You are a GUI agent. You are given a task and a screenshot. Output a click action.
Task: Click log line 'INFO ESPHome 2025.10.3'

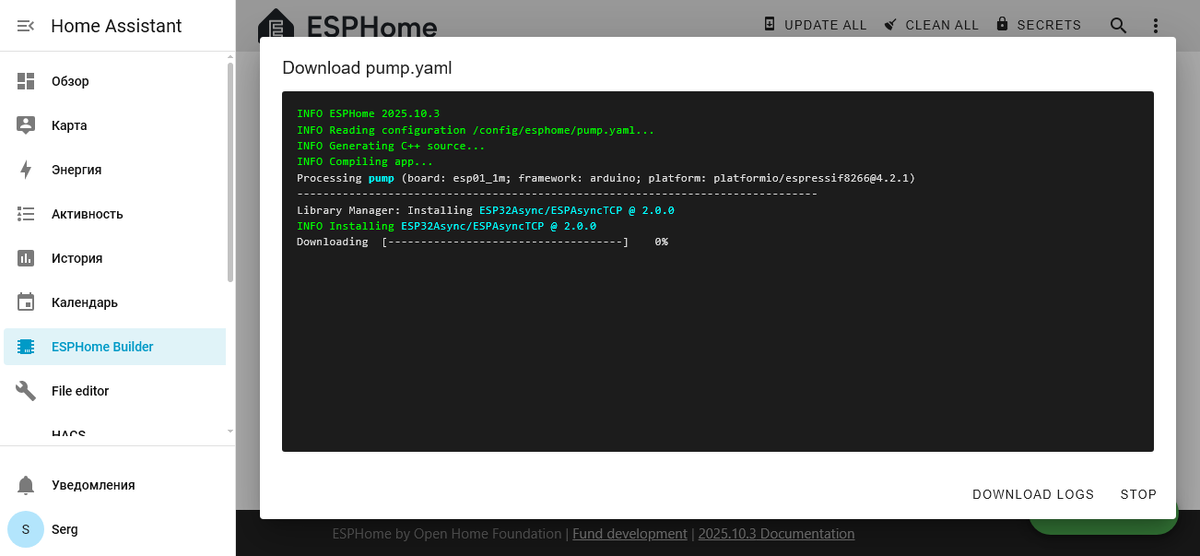coord(368,114)
